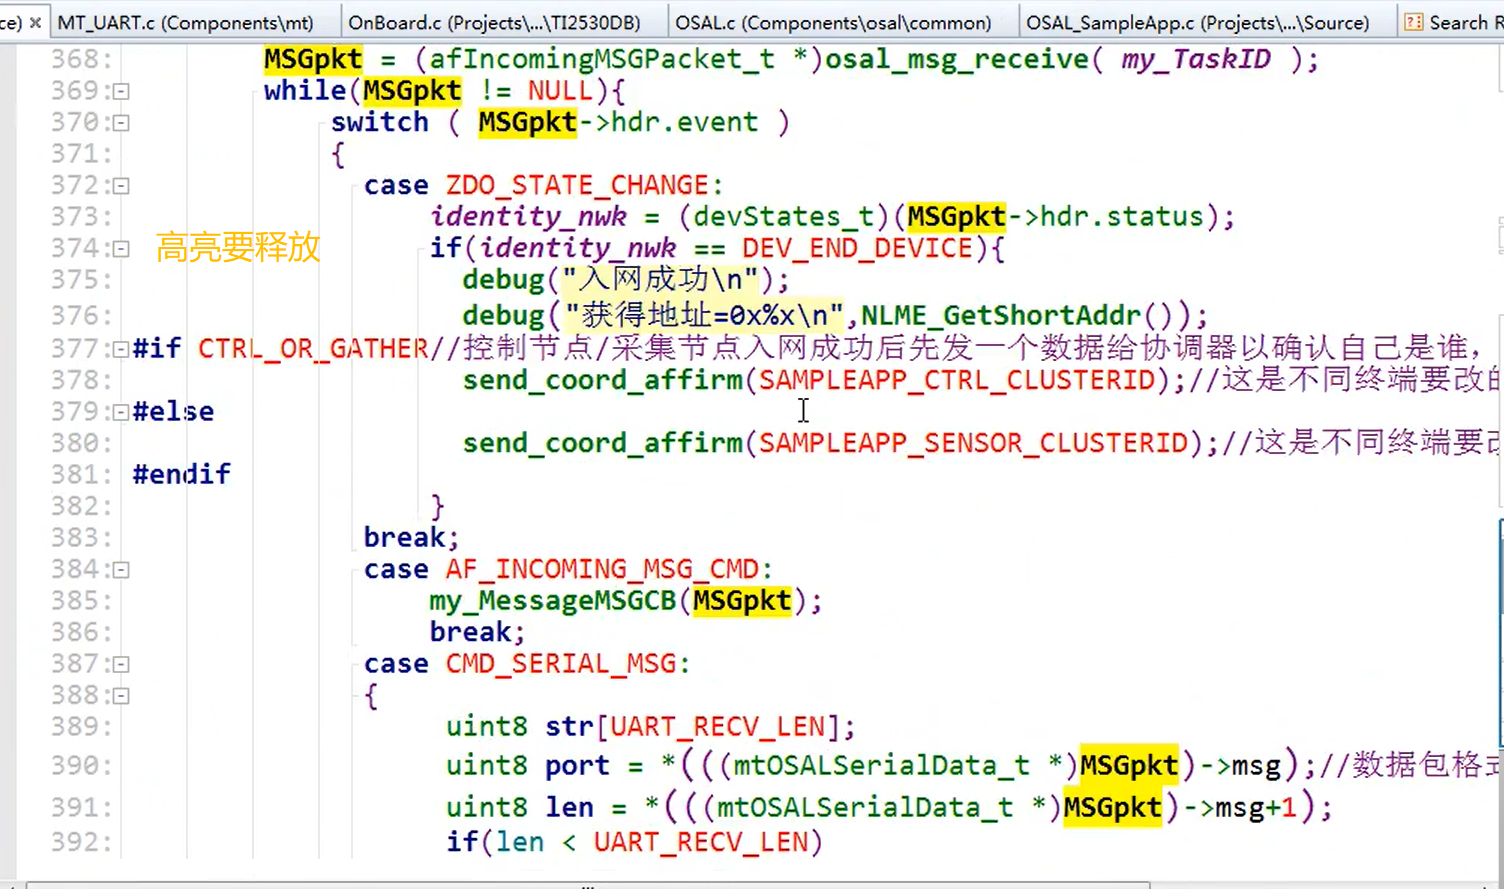
Task: Collapse the case fold at line 372
Action: pos(121,186)
